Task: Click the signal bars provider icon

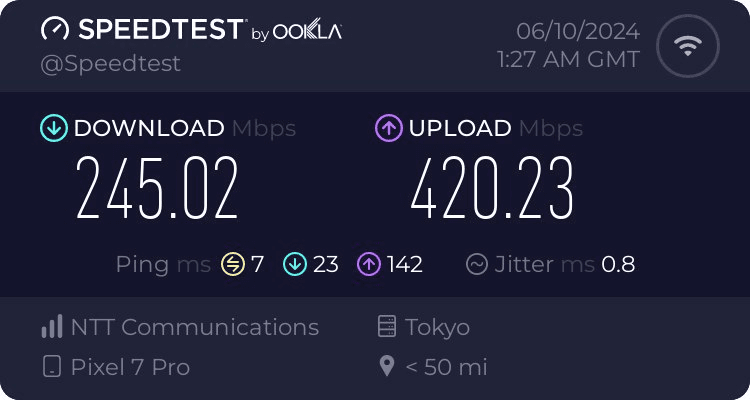Action: (x=52, y=327)
